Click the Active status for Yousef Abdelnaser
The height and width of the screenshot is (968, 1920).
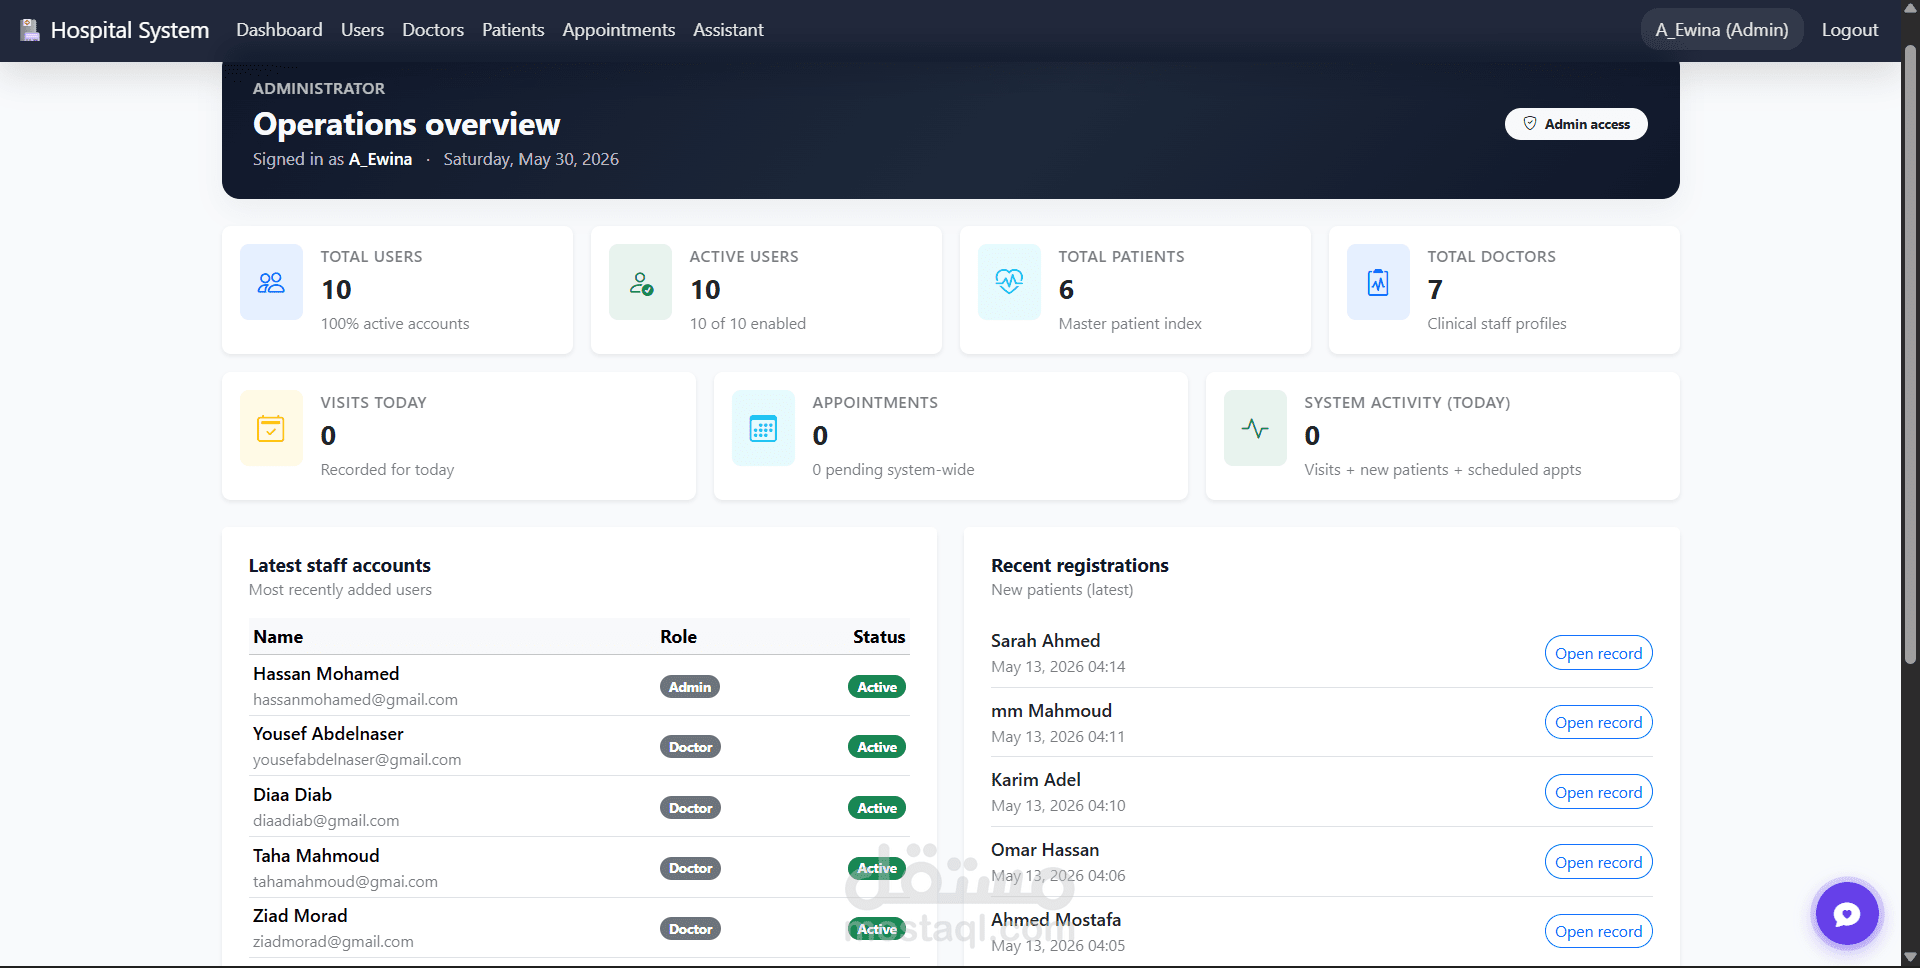coord(877,747)
